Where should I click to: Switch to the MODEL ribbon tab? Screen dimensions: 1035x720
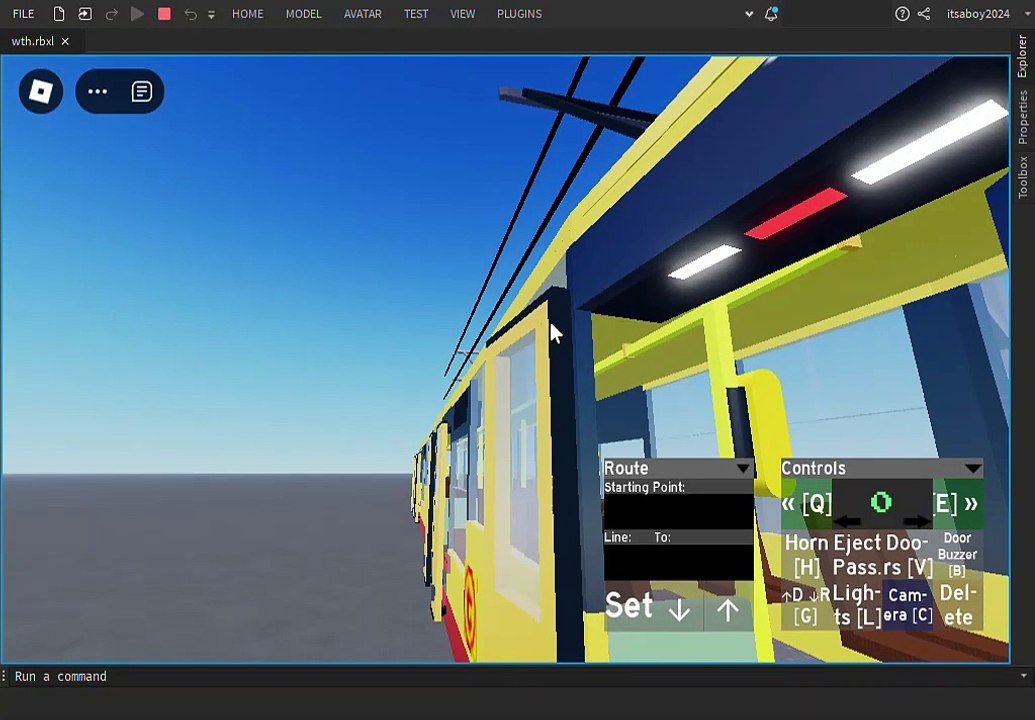tap(304, 14)
